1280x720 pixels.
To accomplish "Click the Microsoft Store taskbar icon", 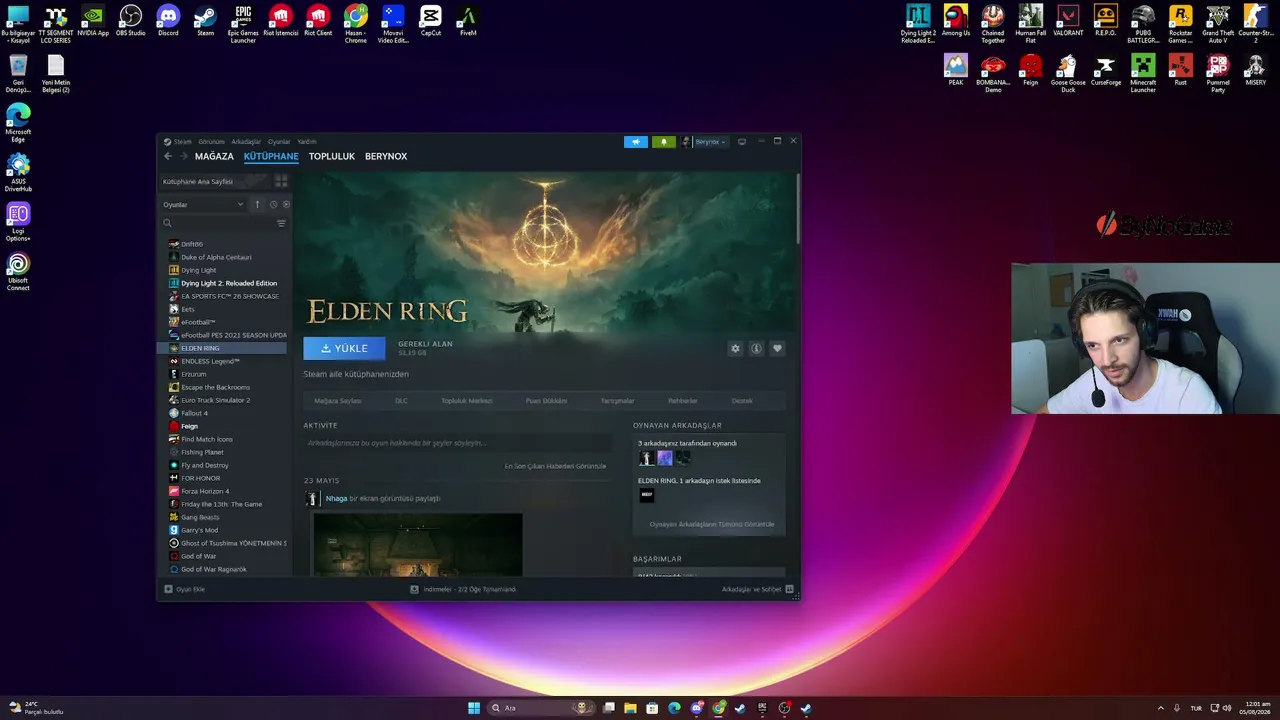I will 652,708.
